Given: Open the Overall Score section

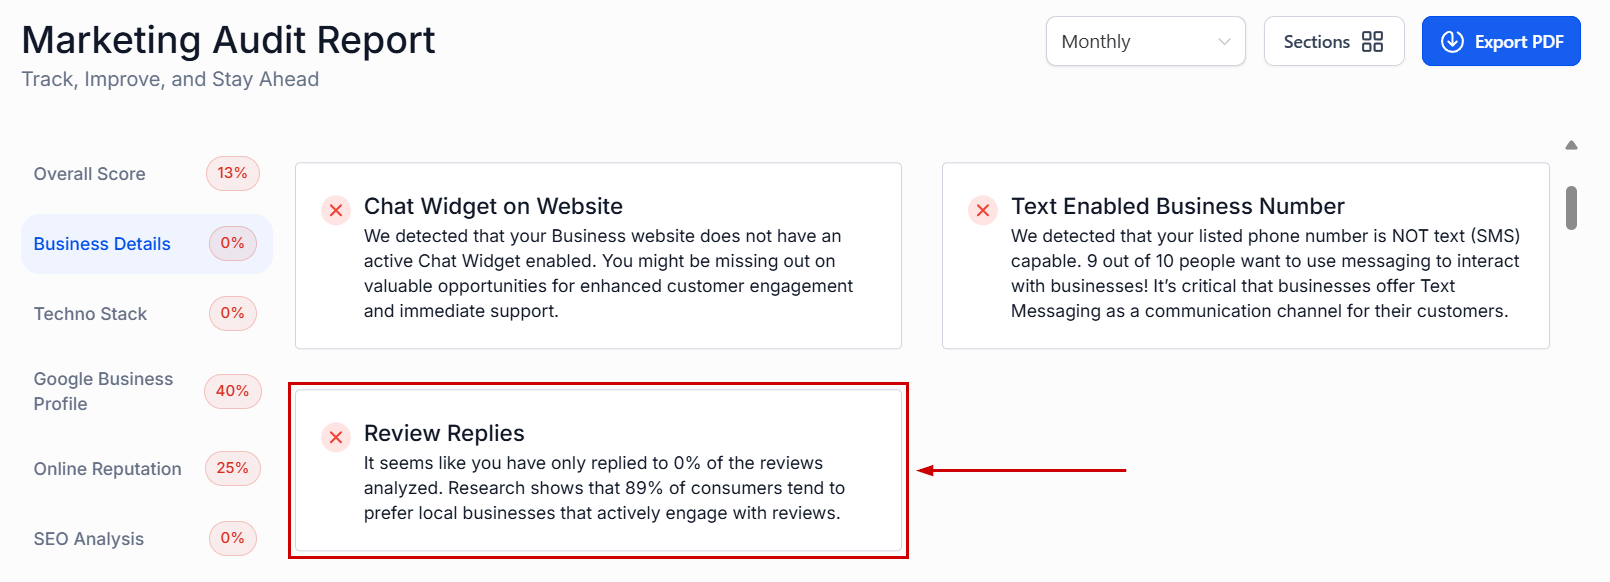Looking at the screenshot, I should pos(90,174).
